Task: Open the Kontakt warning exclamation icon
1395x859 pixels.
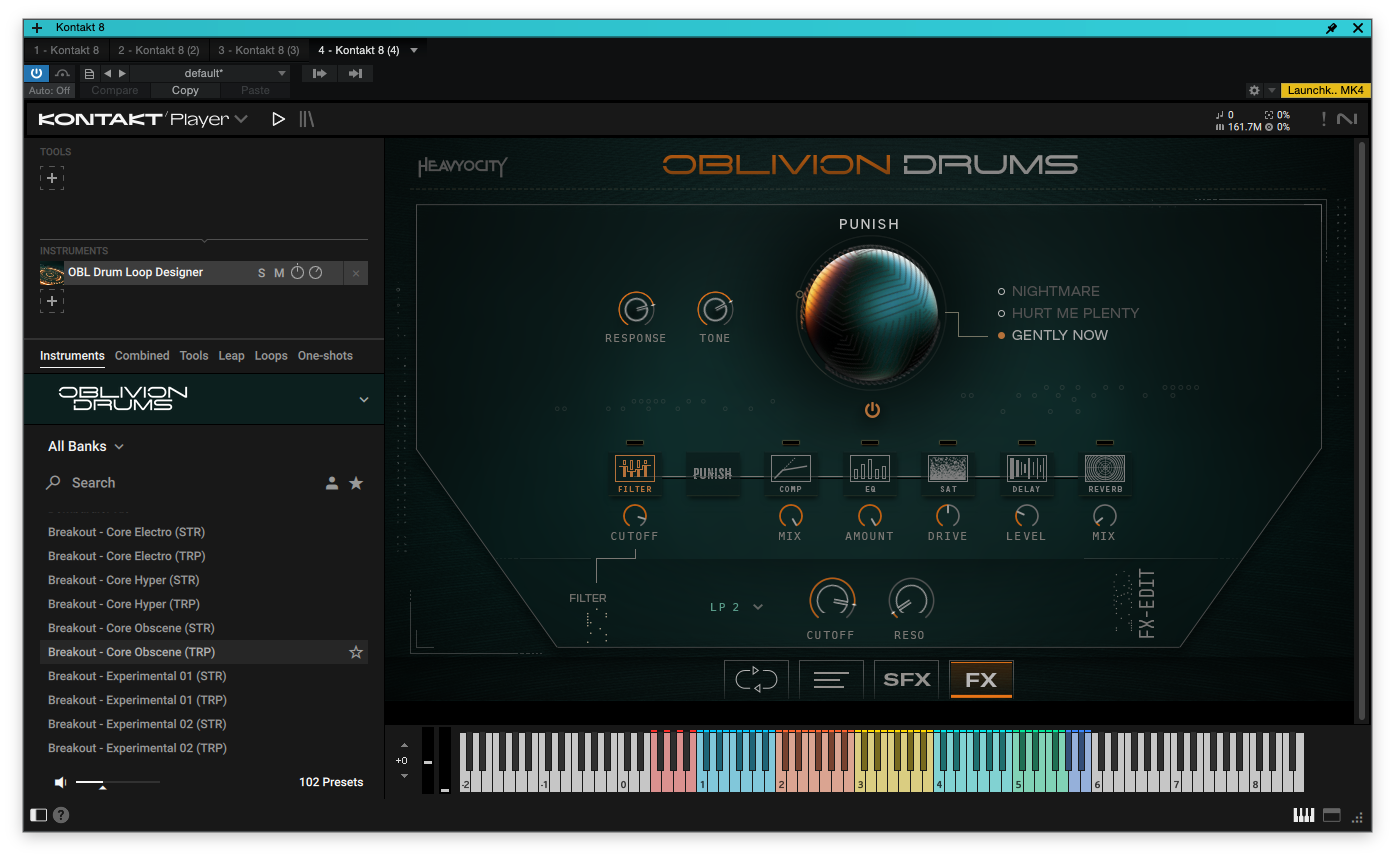Action: click(x=1324, y=119)
